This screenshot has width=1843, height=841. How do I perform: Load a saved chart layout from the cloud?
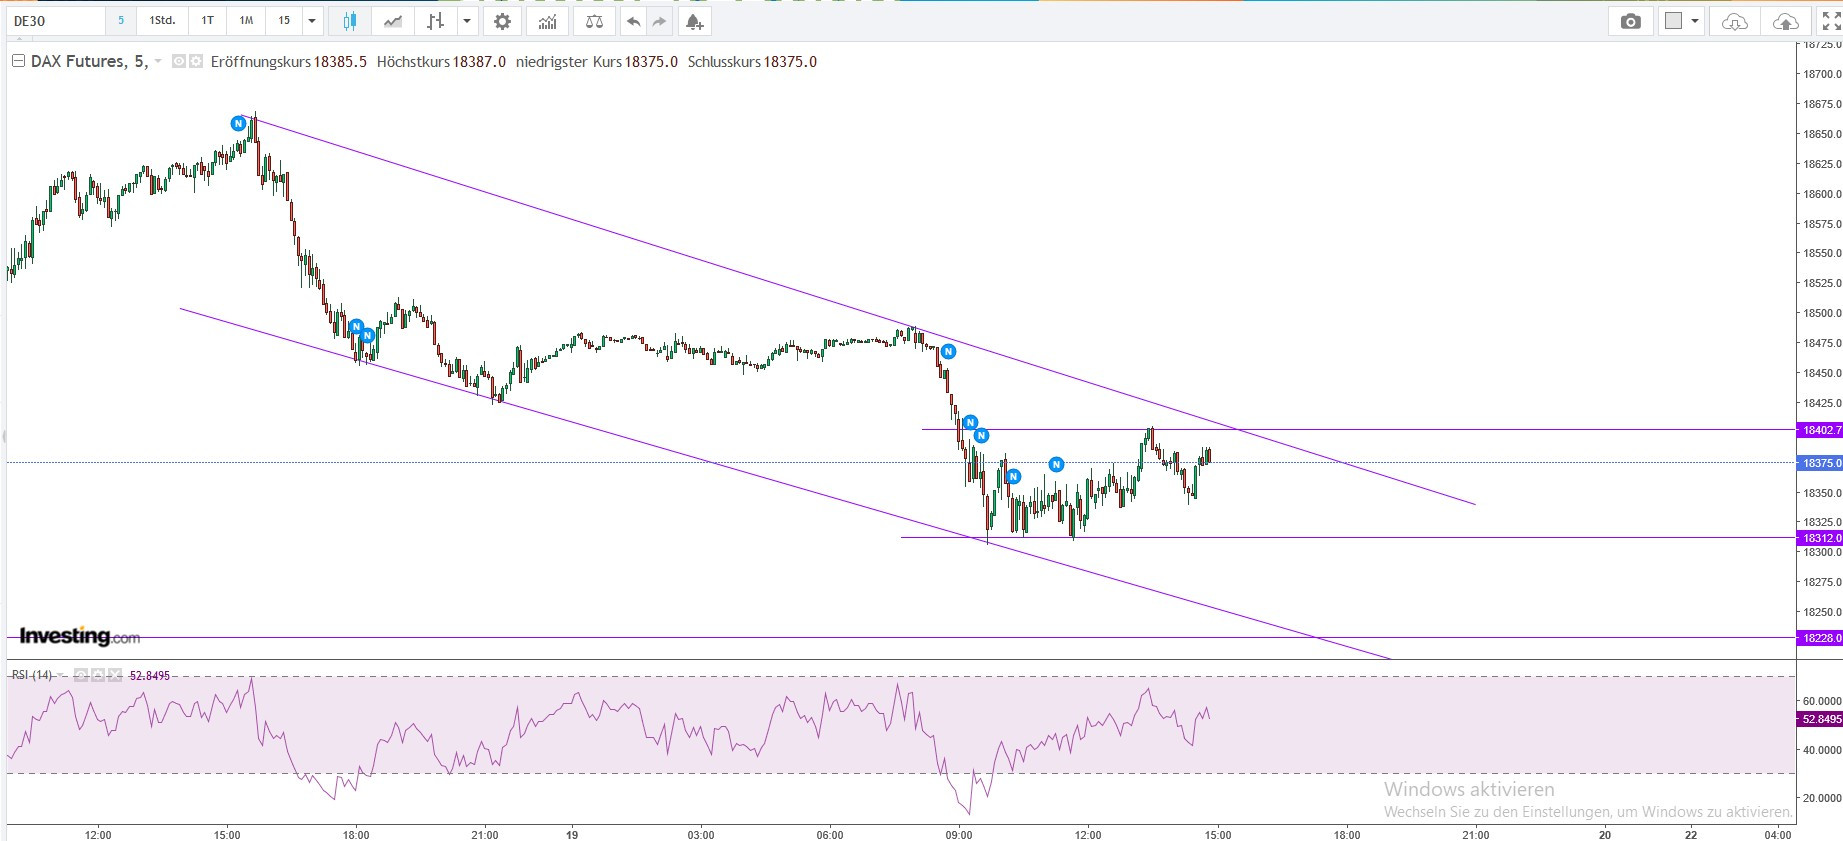(1734, 21)
